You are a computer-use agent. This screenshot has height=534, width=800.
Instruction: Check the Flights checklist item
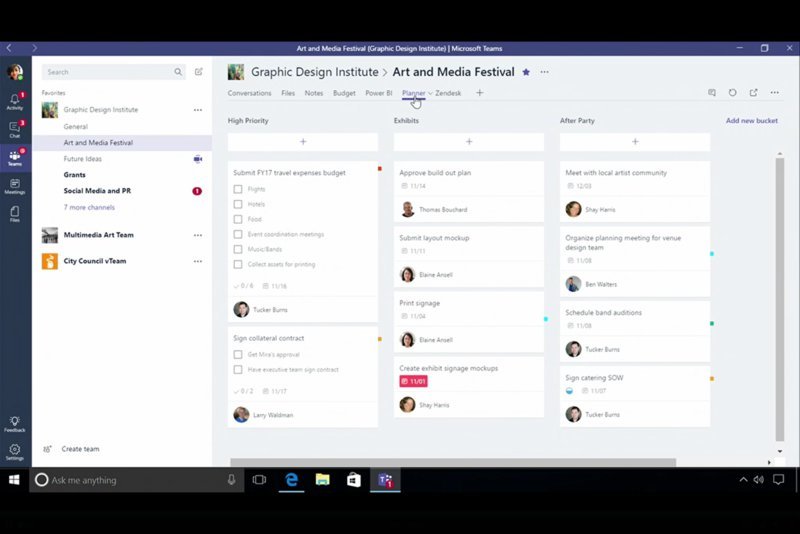[238, 189]
